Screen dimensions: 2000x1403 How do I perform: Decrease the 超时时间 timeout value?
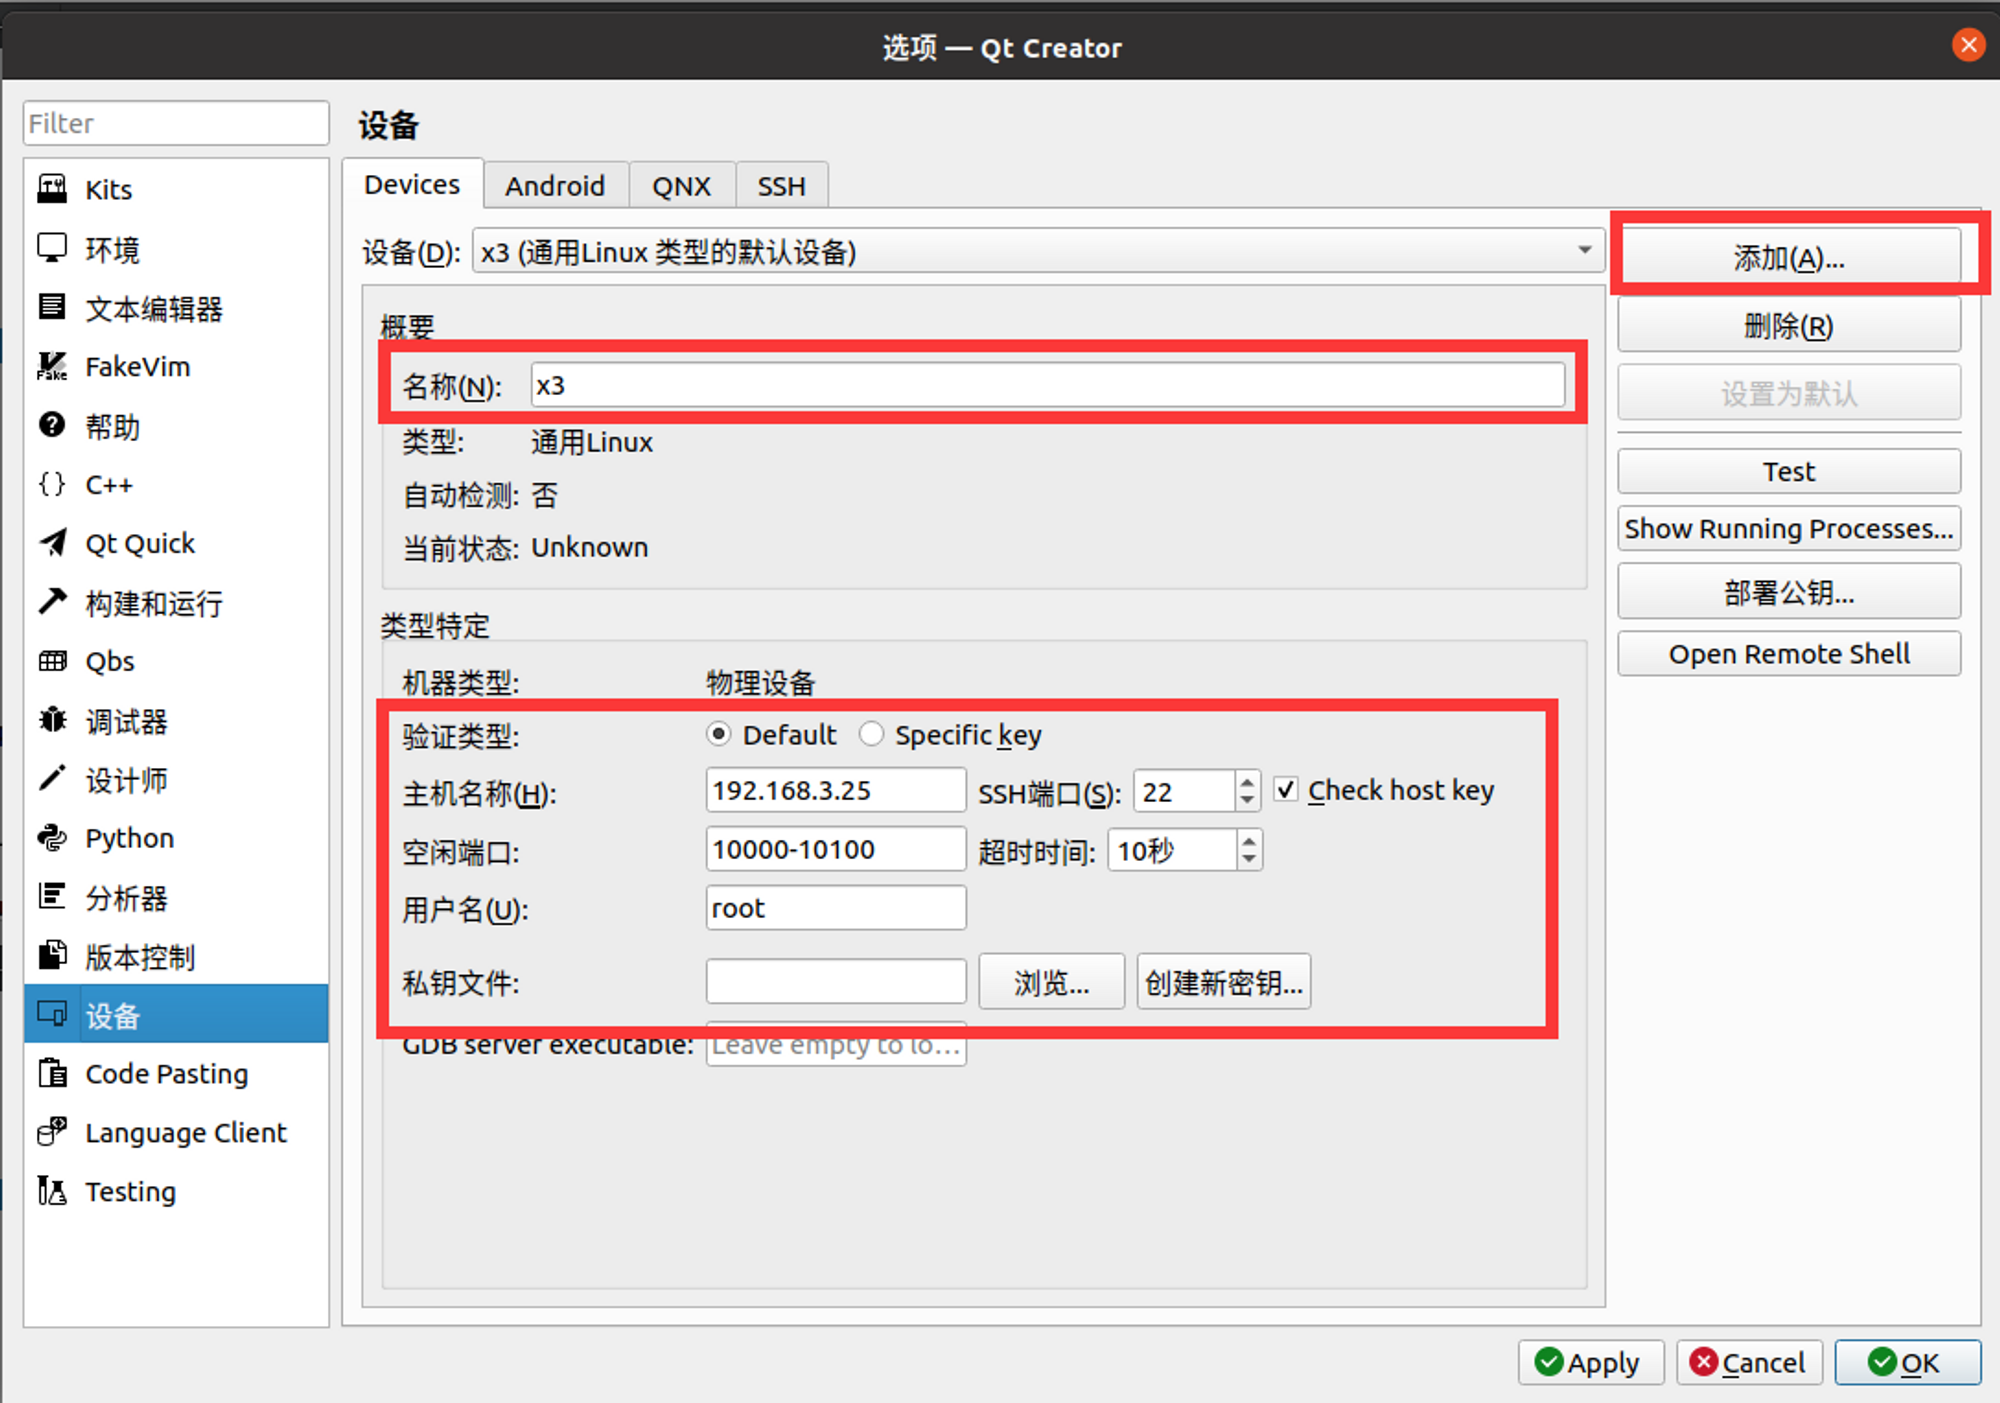tap(1249, 859)
